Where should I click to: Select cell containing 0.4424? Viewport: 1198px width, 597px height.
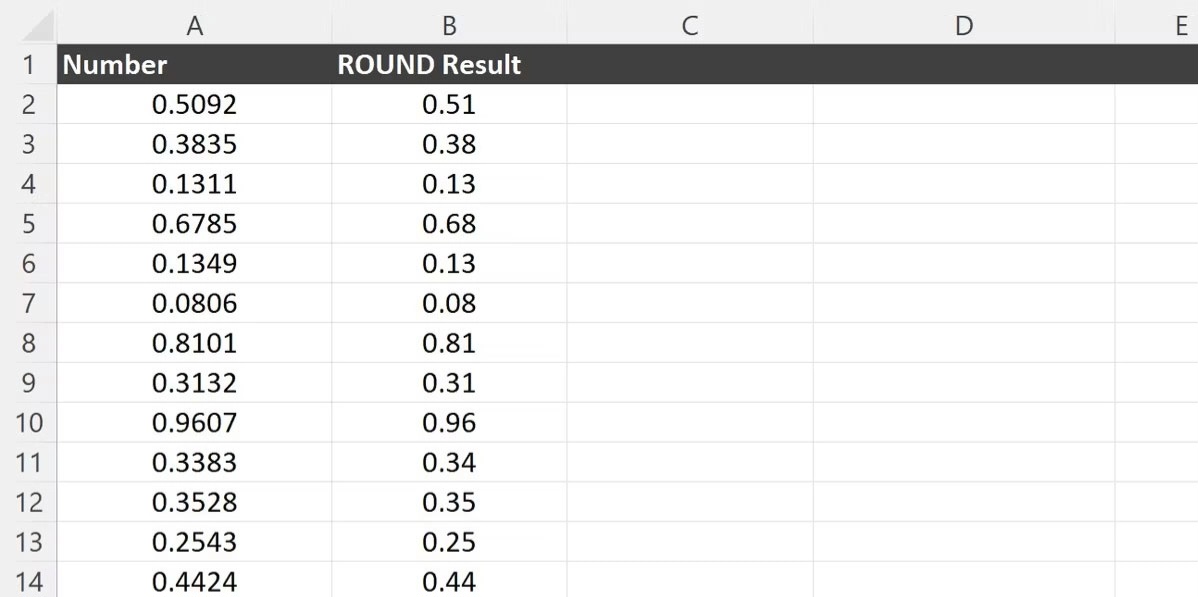point(195,580)
